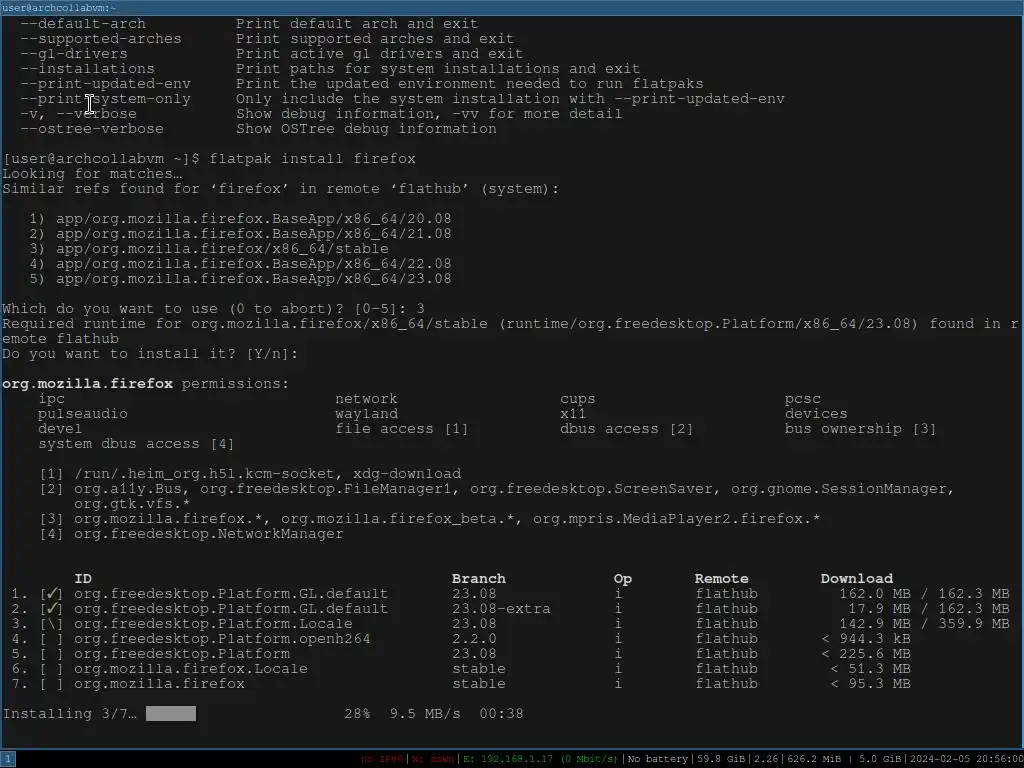This screenshot has width=1024, height=768.
Task: Click the 'Remote' column header
Action: tap(721, 579)
